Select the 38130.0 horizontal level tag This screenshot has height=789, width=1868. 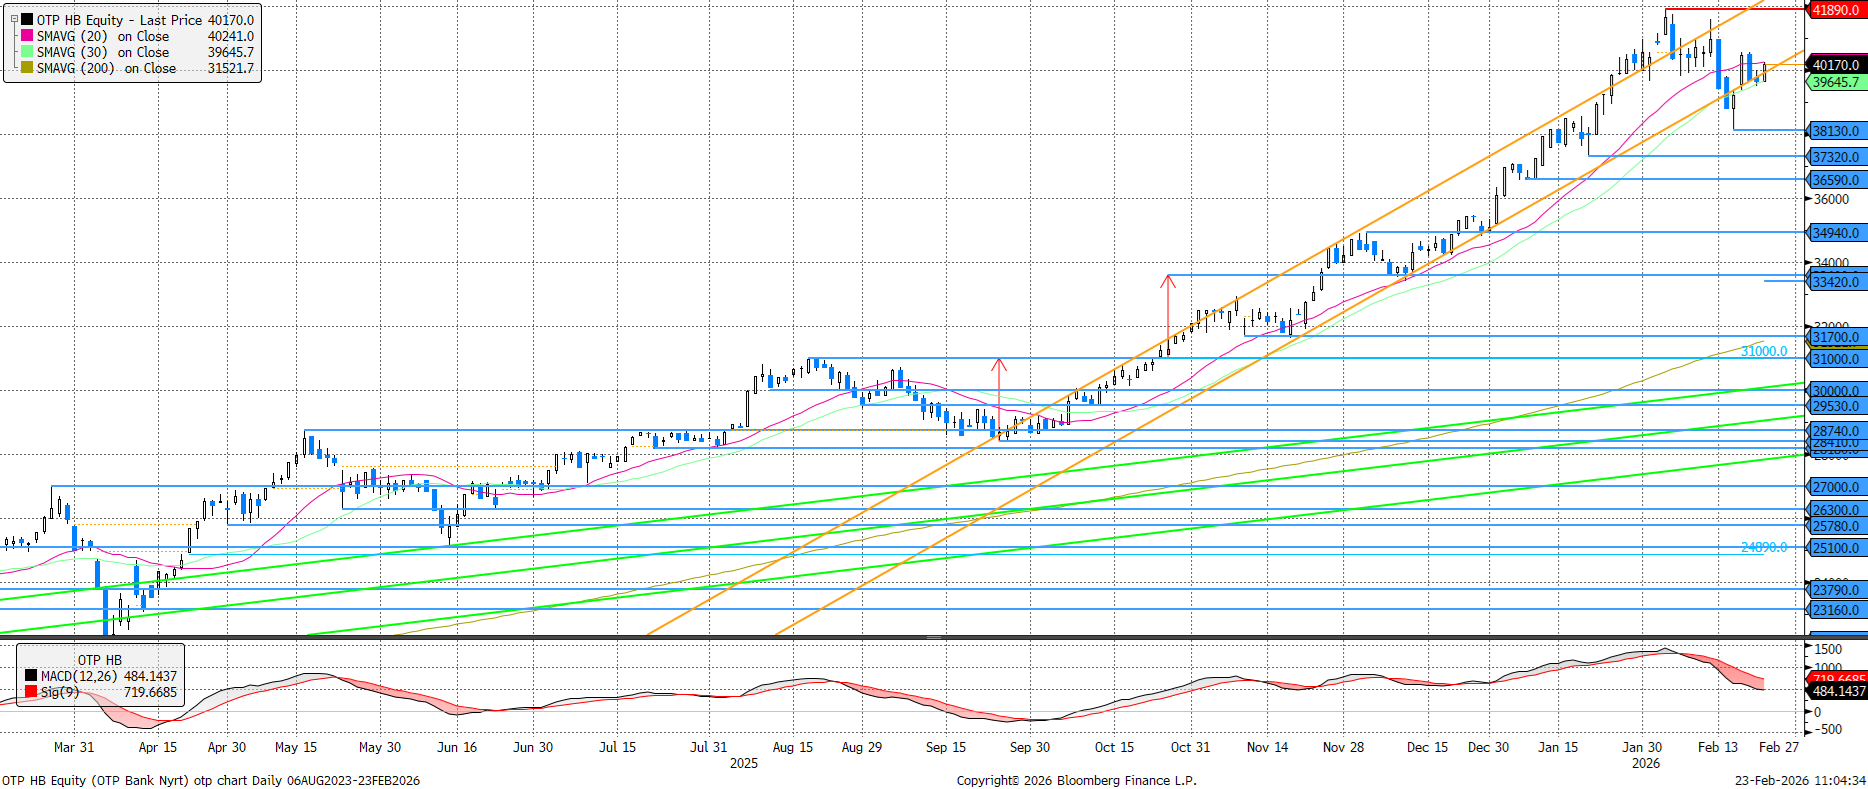1836,131
